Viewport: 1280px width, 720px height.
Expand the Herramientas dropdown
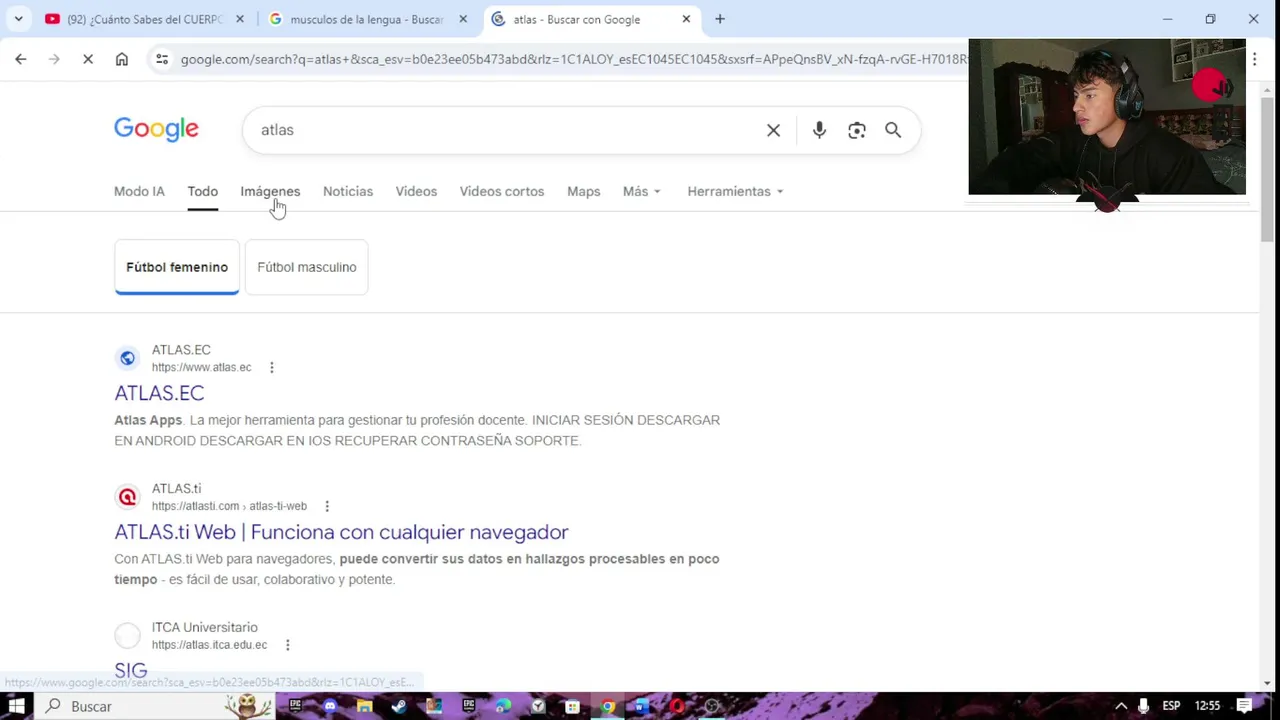(x=735, y=191)
